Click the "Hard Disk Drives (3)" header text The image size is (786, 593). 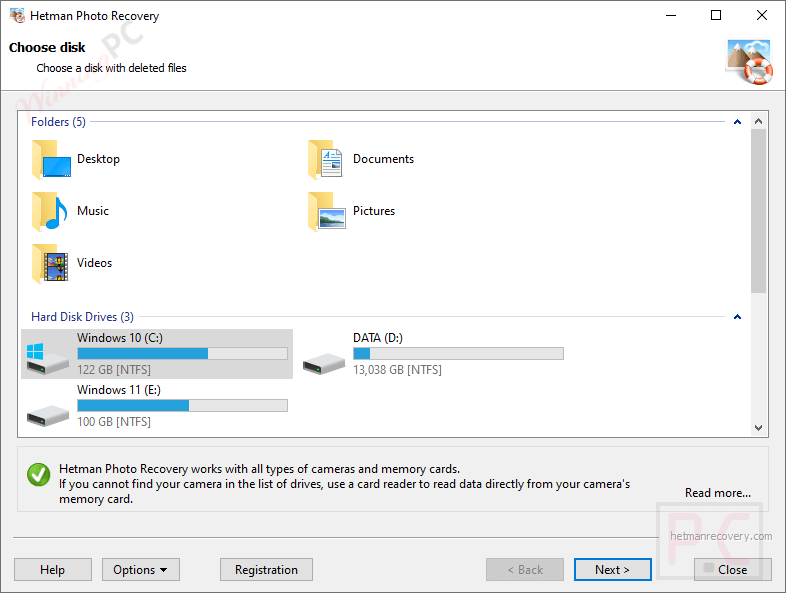(82, 317)
